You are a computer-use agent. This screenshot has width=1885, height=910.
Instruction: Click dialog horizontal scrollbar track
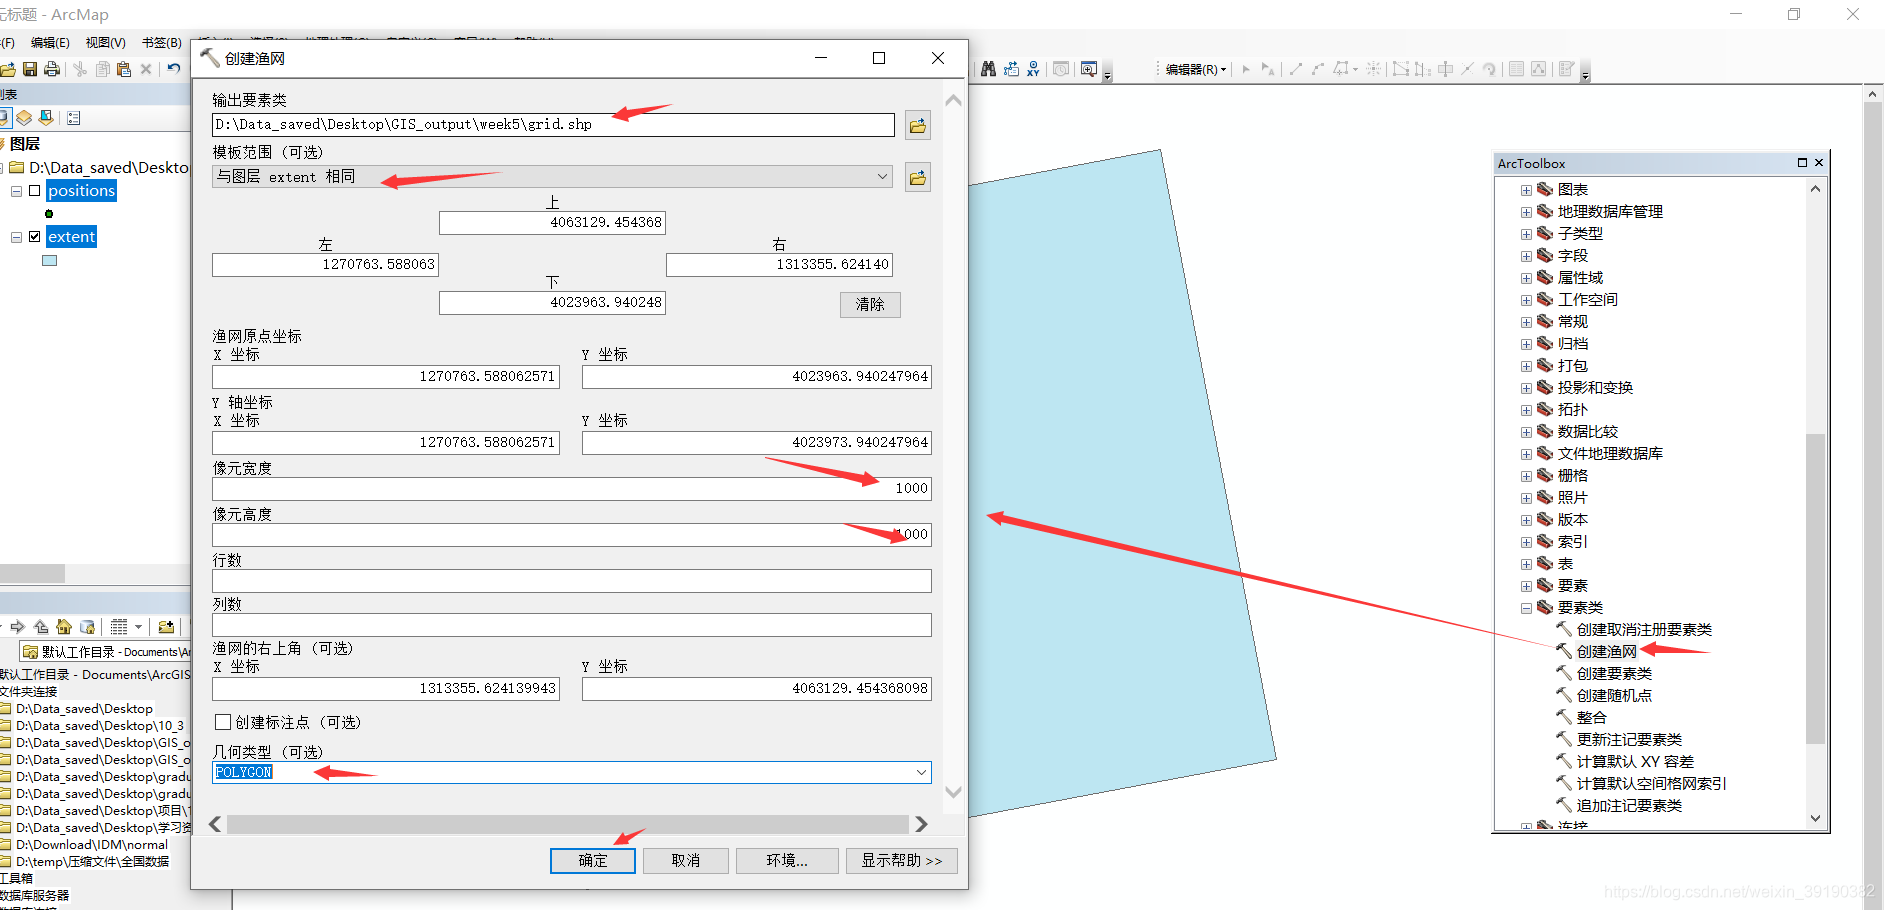pos(567,824)
